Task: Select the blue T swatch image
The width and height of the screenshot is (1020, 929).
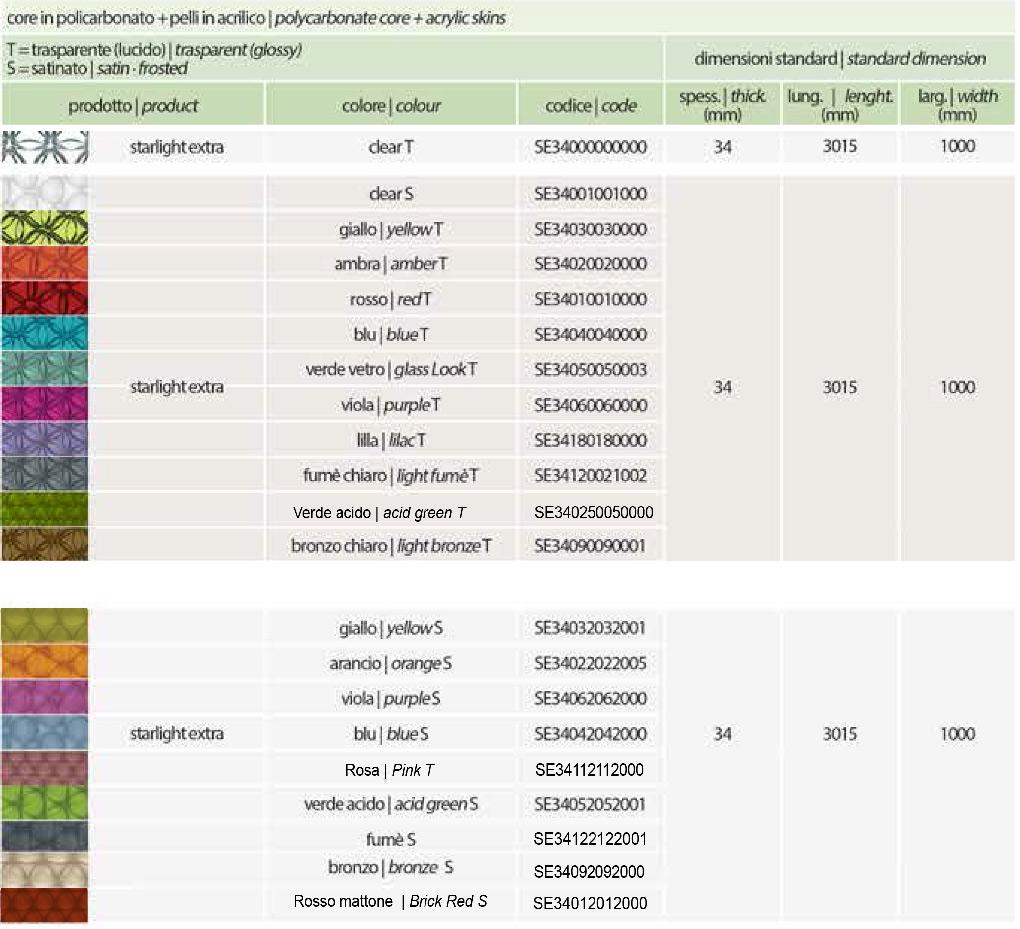Action: pyautogui.click(x=44, y=334)
